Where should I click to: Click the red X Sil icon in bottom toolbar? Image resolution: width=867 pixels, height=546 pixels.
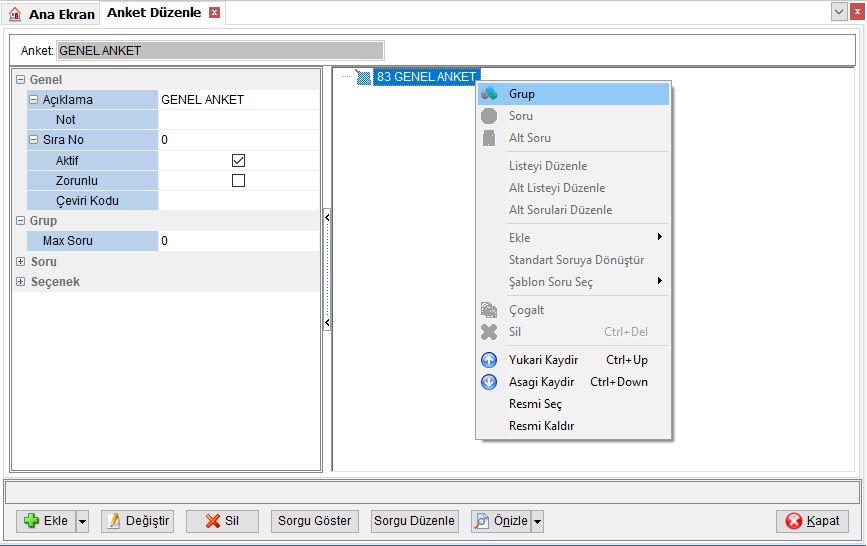[213, 521]
